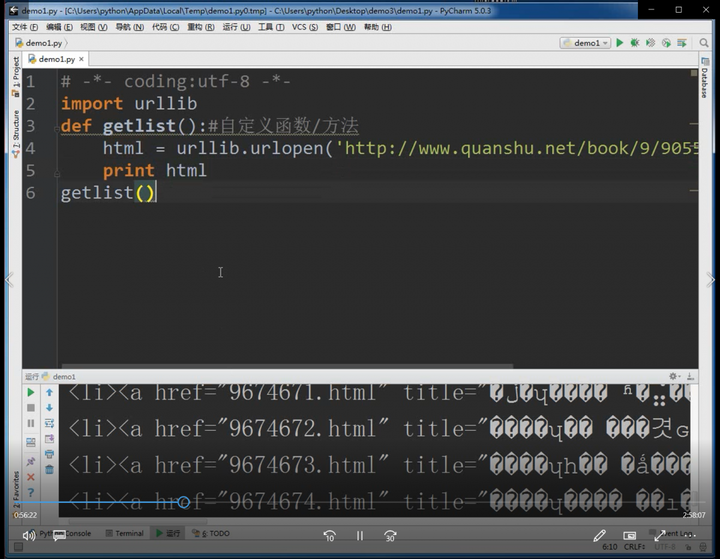
Task: Switch to the 运行 bottom tool tab
Action: click(168, 533)
